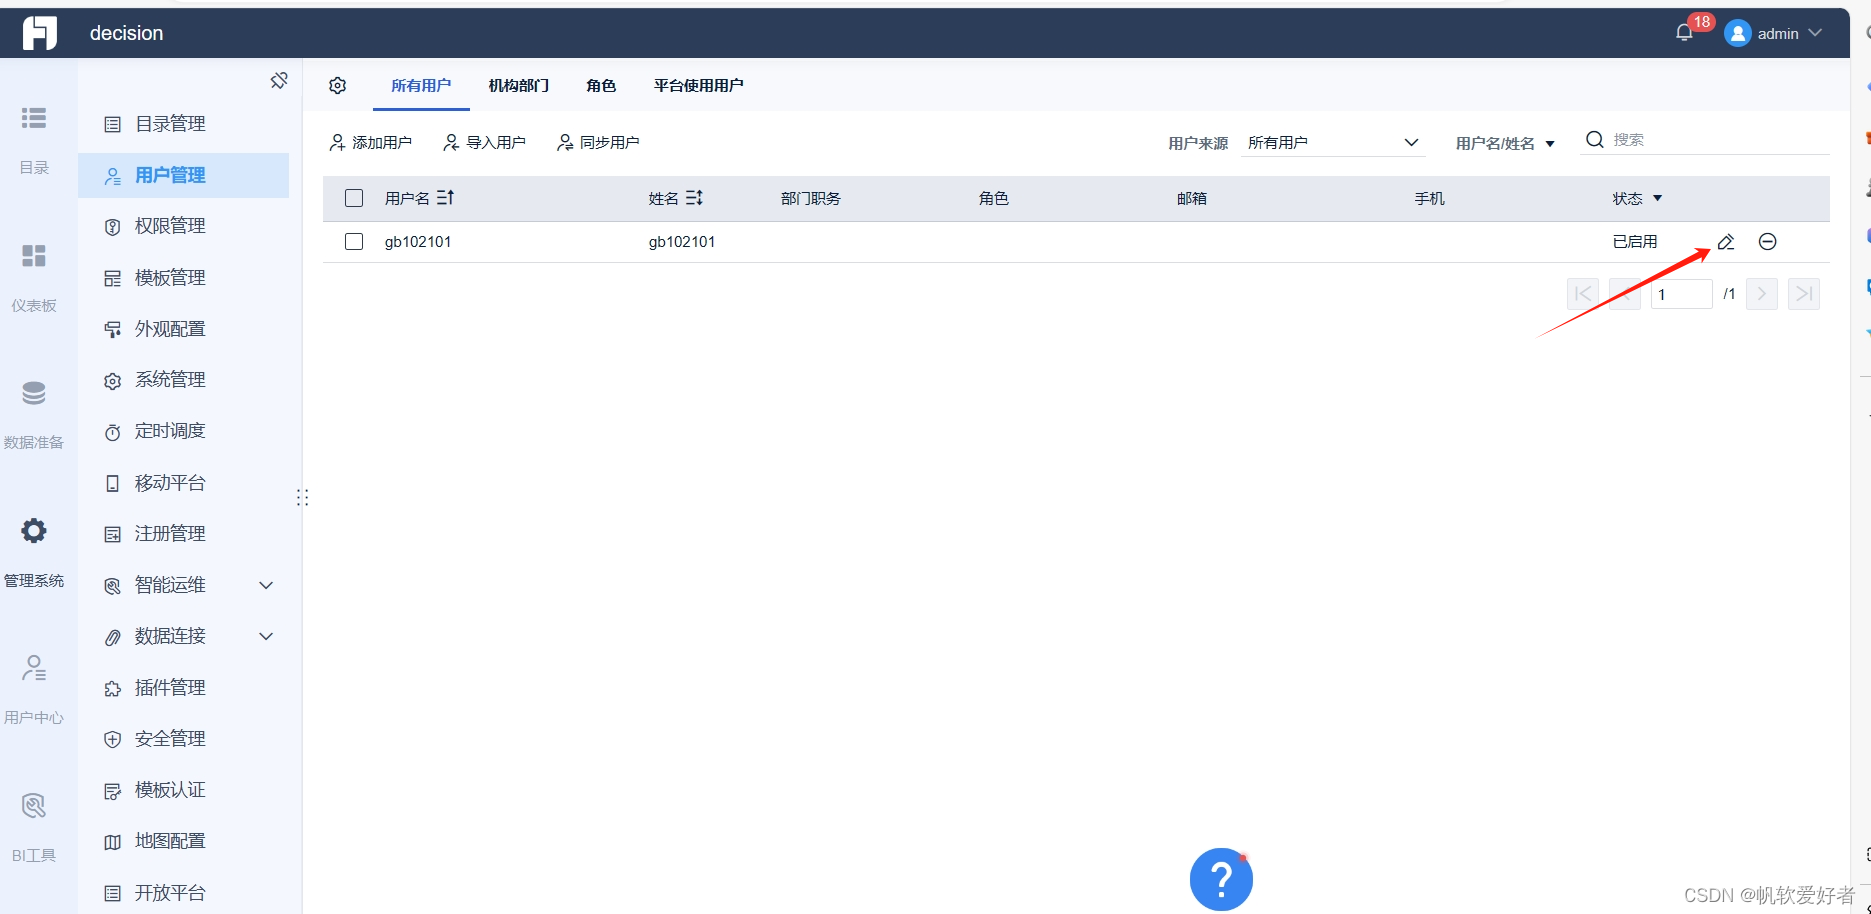Image resolution: width=1871 pixels, height=914 pixels.
Task: Open the admin account dropdown arrow
Action: tap(1815, 33)
